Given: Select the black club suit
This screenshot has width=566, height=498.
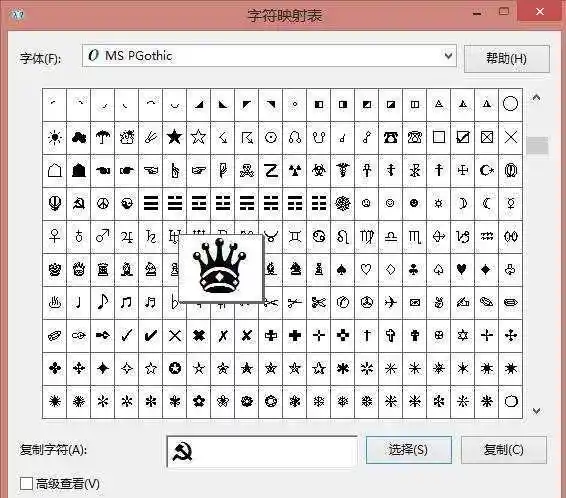Looking at the screenshot, I should pyautogui.click(x=415, y=270).
